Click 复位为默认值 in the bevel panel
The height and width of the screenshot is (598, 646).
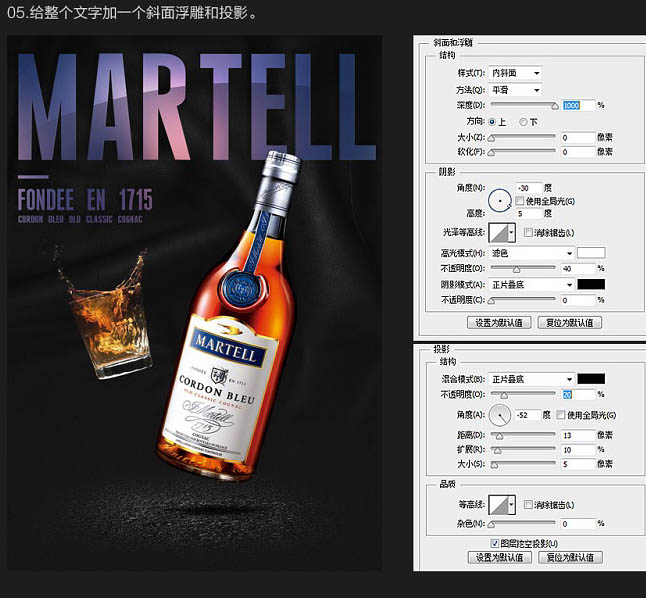(570, 323)
